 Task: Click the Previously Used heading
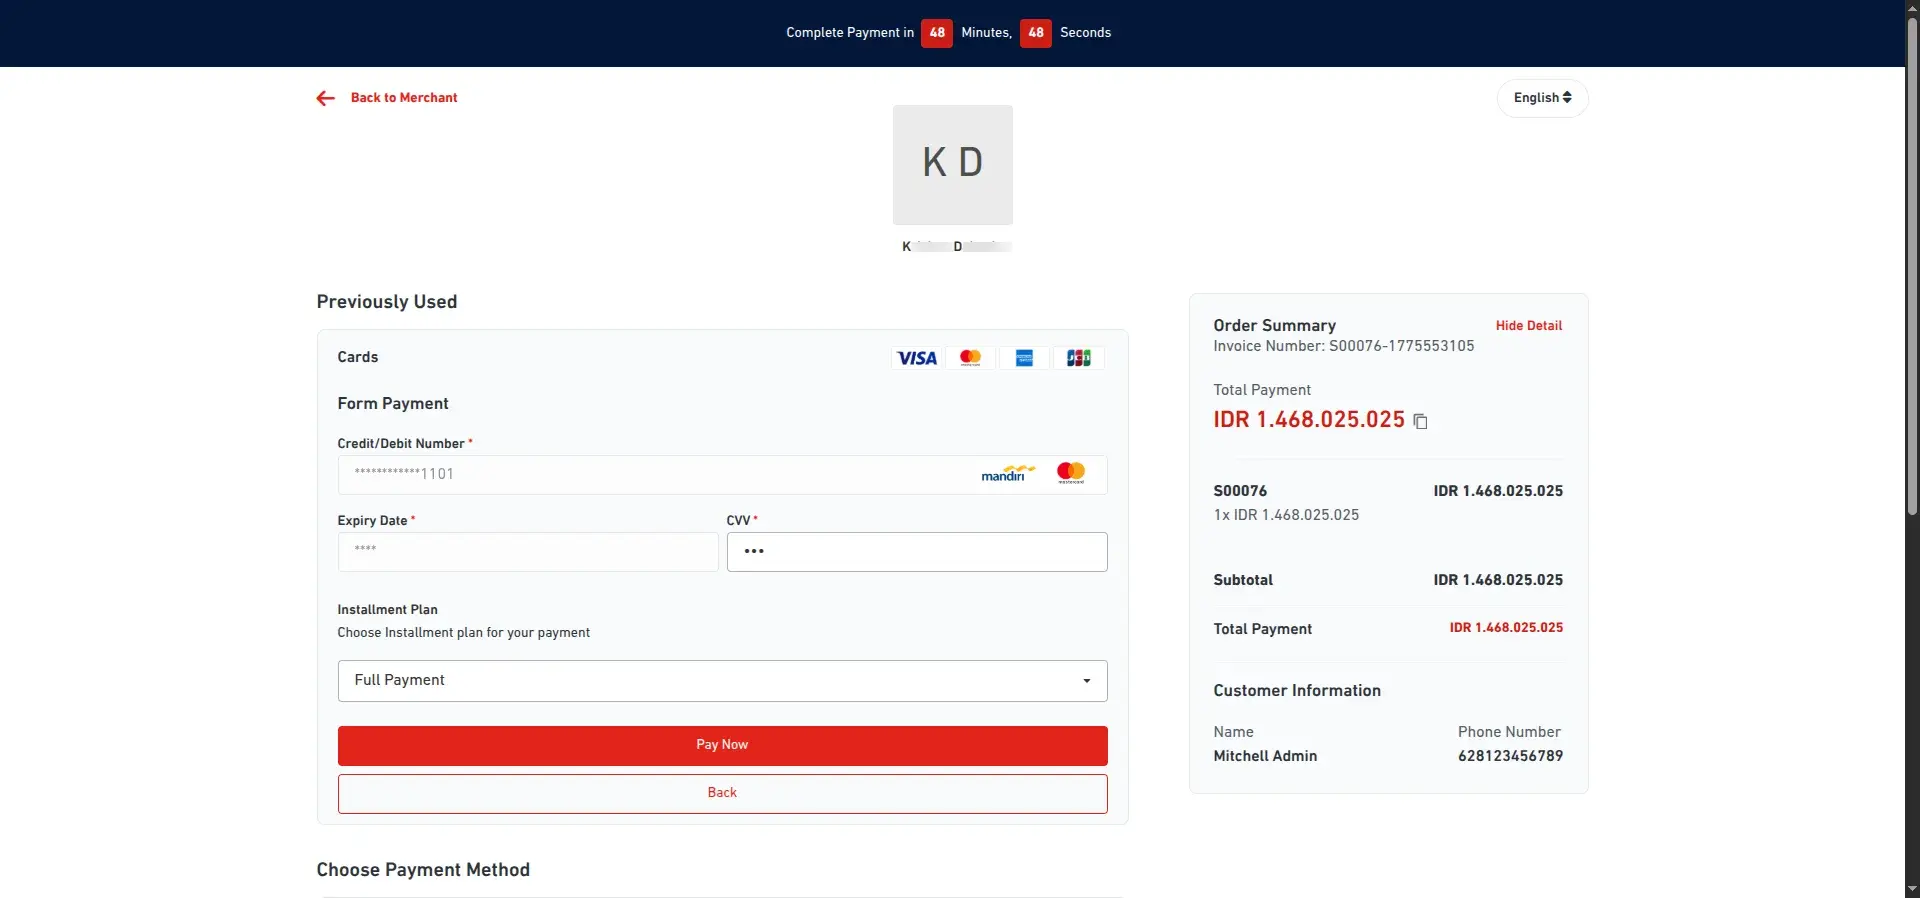[387, 302]
